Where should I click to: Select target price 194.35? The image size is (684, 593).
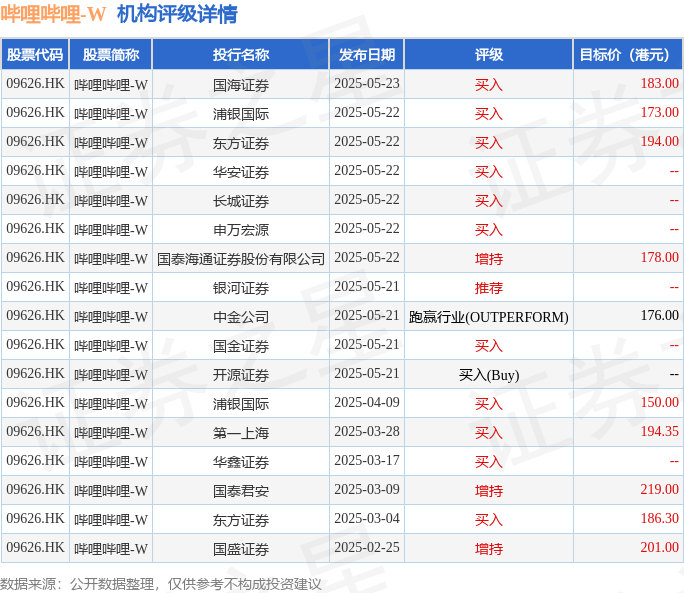[x=660, y=432]
